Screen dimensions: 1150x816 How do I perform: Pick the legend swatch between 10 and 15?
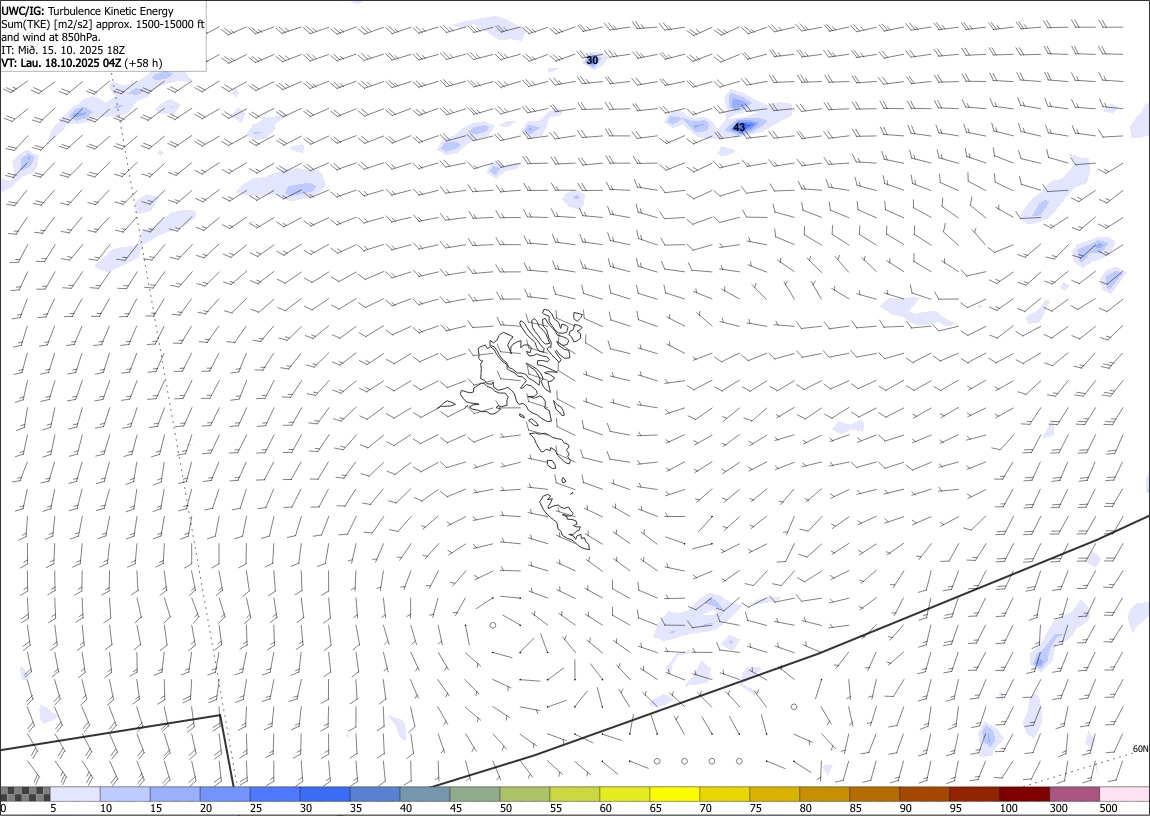125,794
